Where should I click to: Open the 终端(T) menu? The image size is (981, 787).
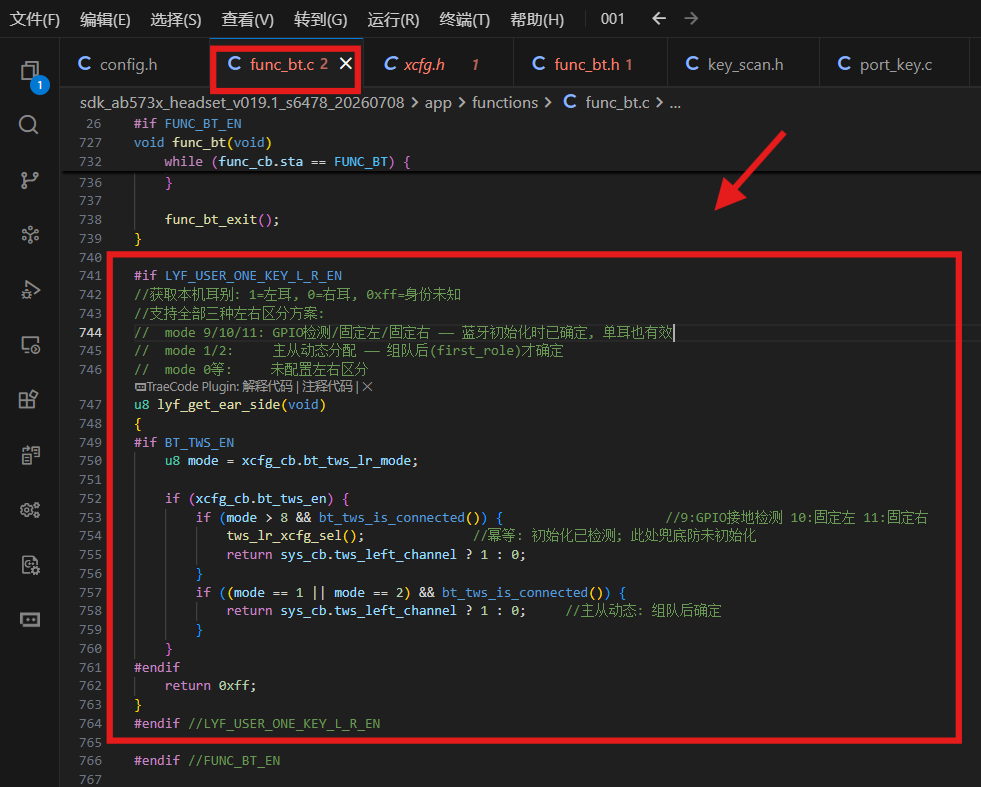[464, 19]
